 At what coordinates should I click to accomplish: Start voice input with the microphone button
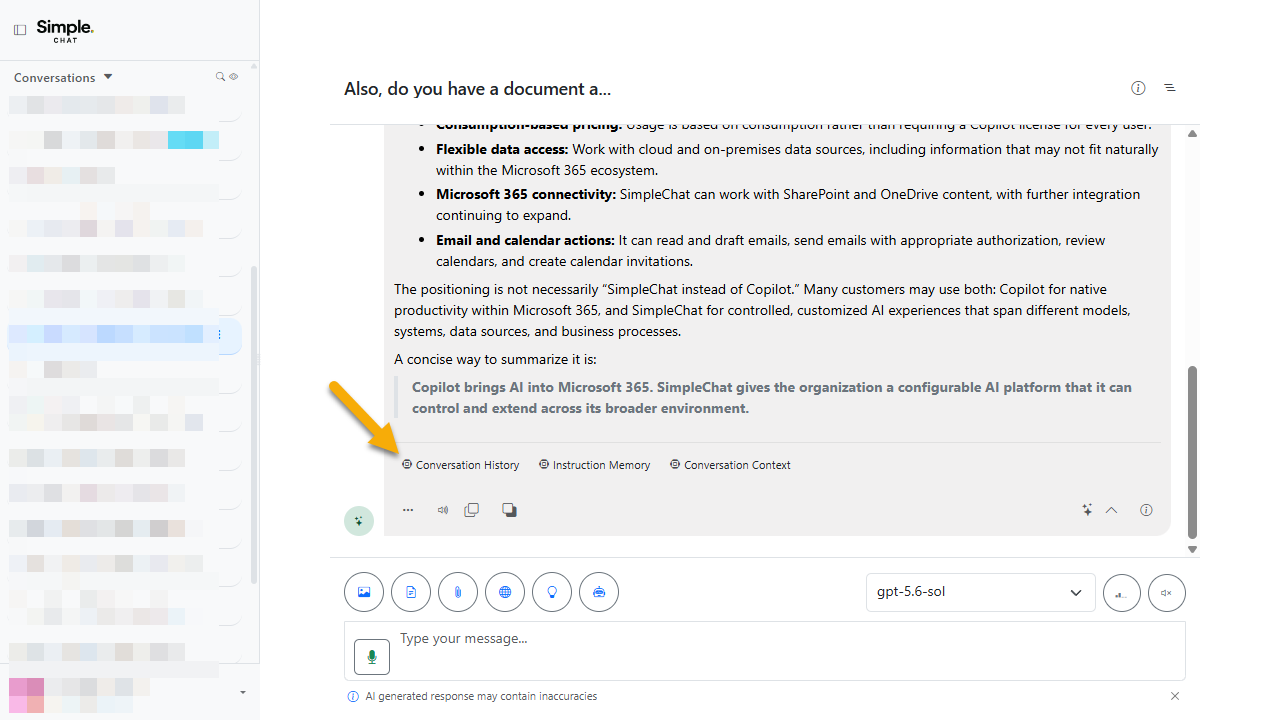click(x=372, y=657)
